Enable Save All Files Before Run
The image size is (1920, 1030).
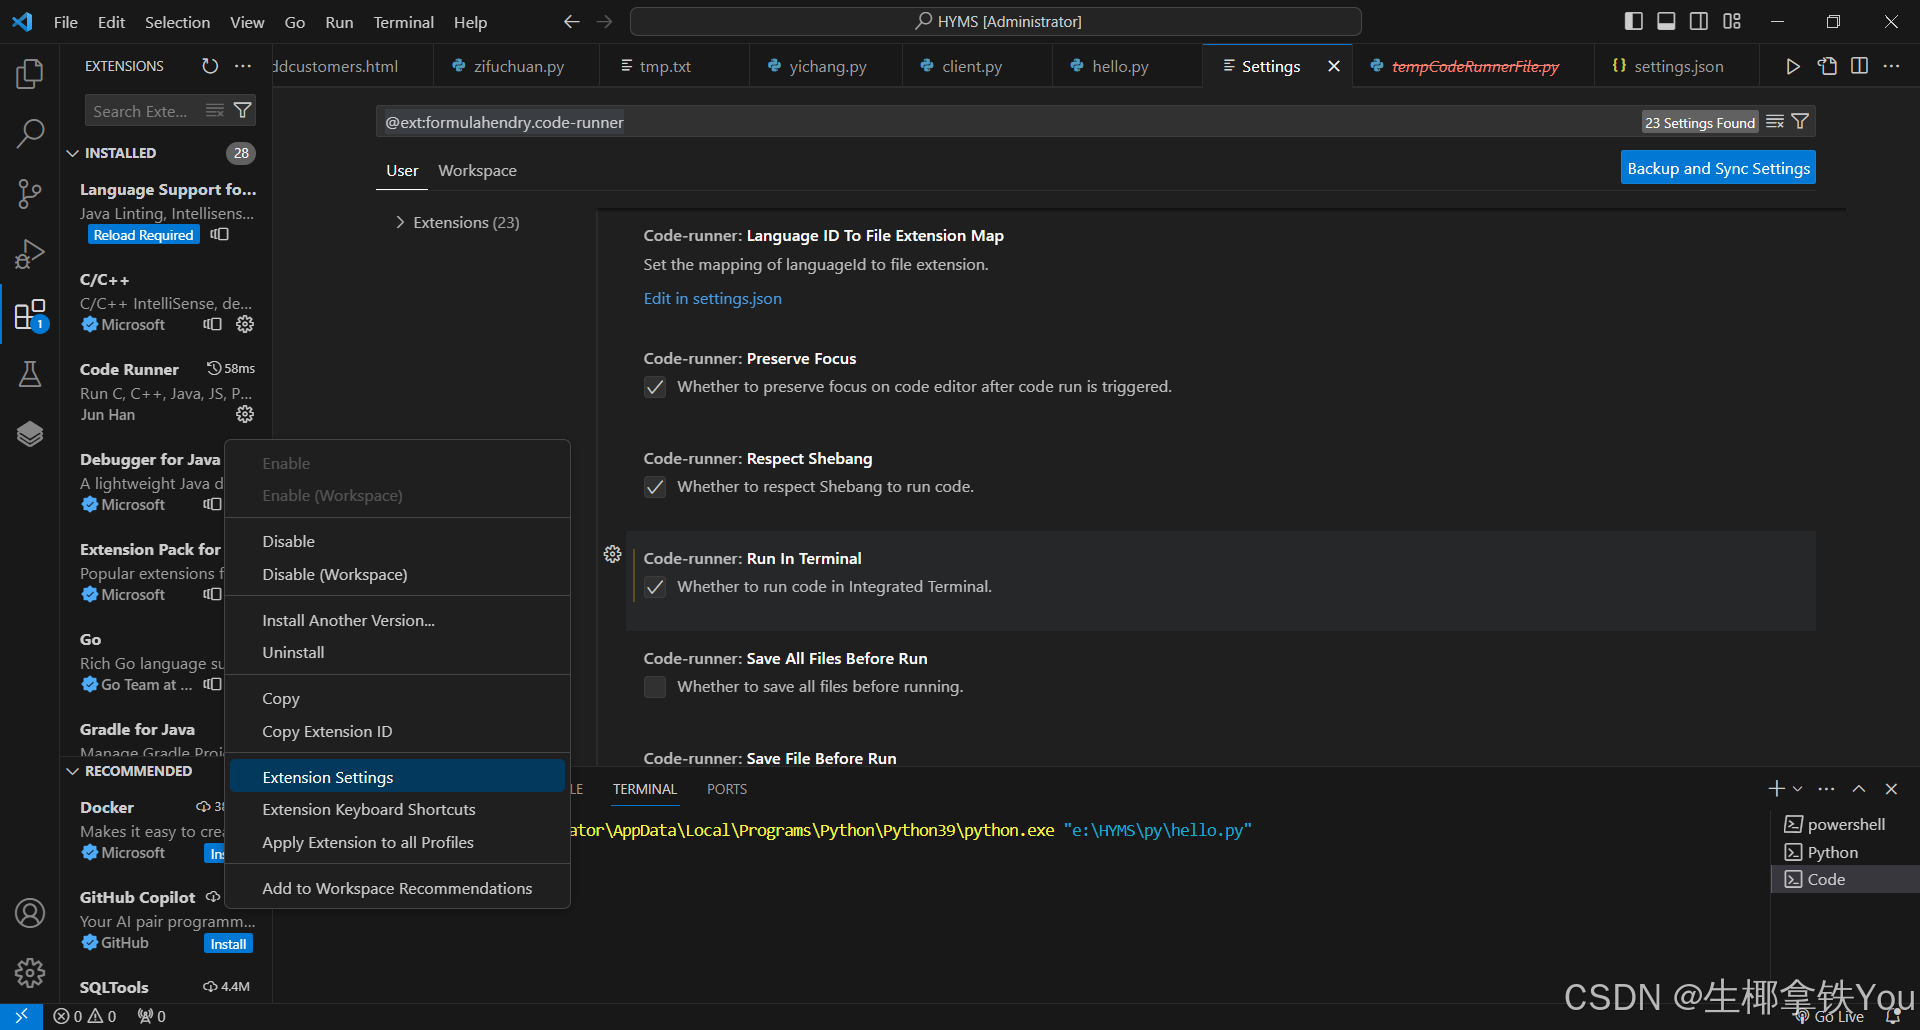[655, 687]
